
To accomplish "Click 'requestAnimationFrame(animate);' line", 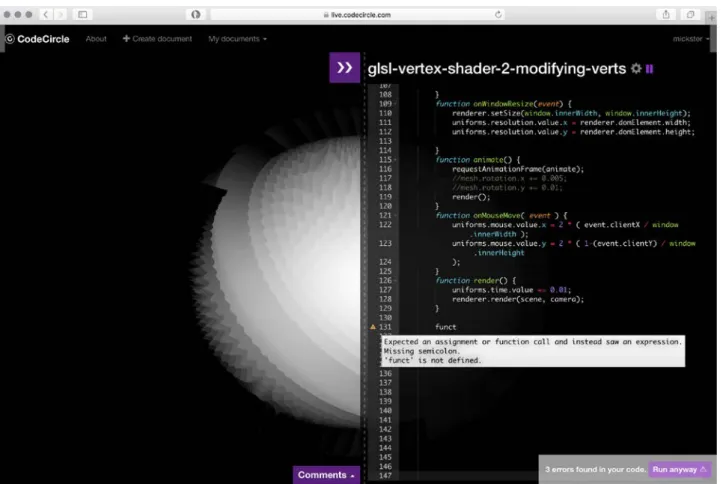I will point(518,169).
